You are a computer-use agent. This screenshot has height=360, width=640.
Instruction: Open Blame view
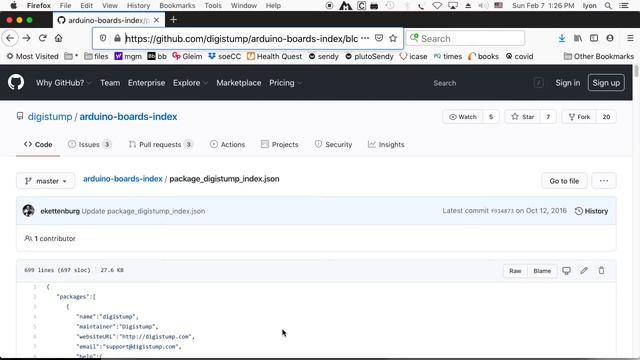tap(542, 271)
